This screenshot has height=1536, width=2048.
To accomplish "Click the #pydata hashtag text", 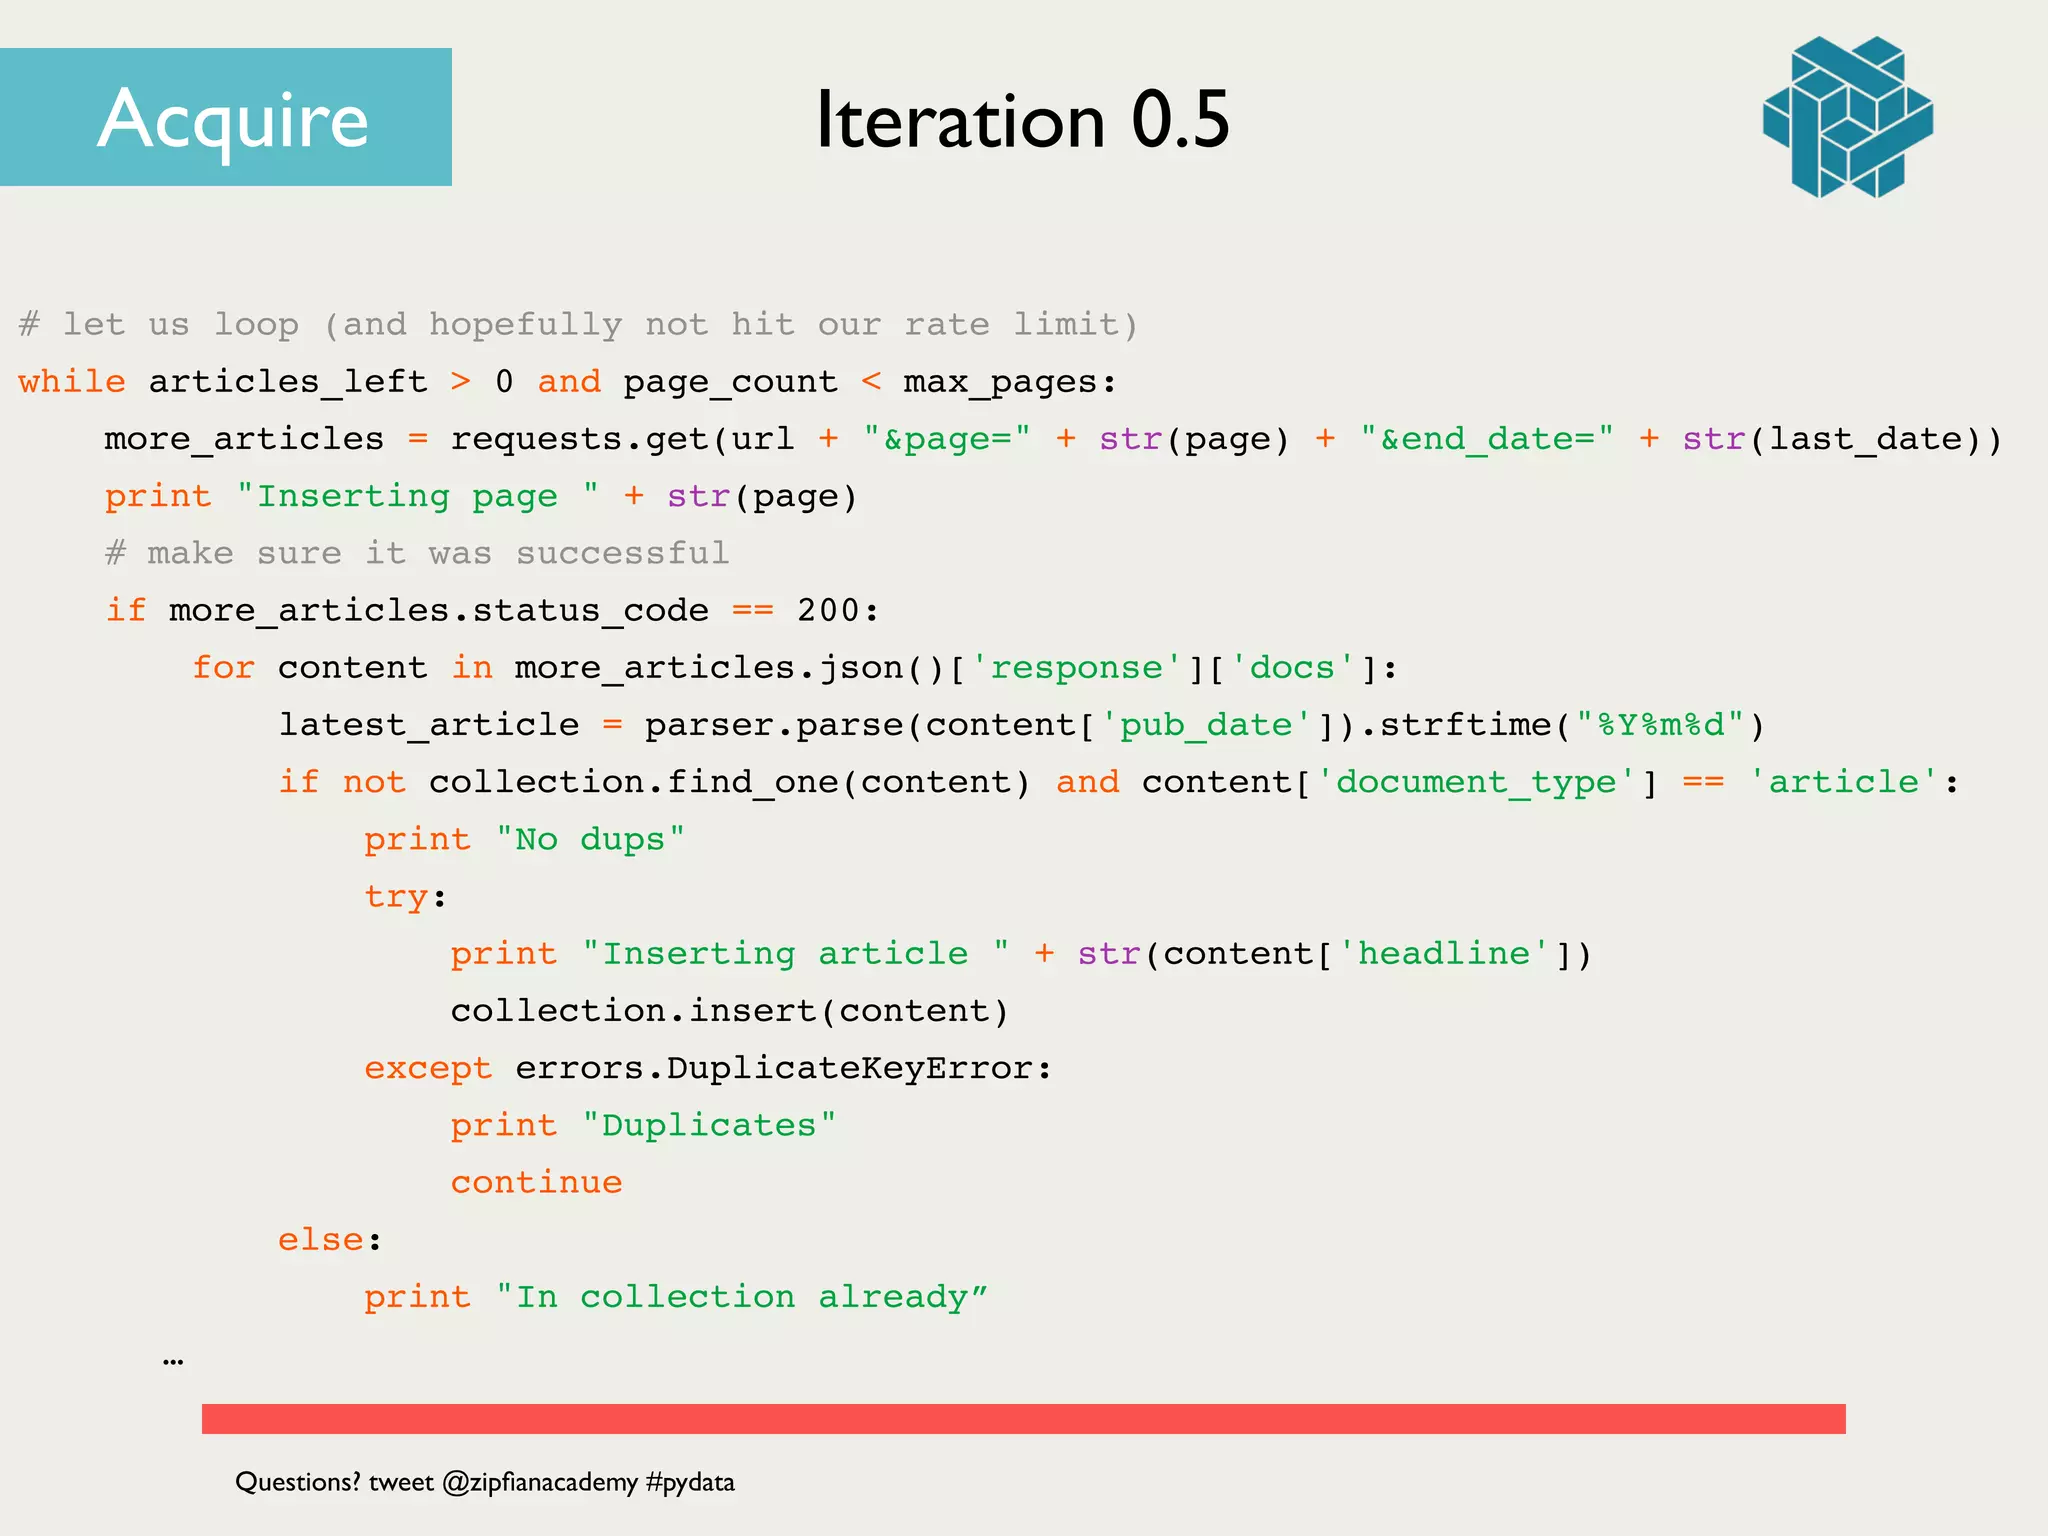I will click(x=690, y=1482).
